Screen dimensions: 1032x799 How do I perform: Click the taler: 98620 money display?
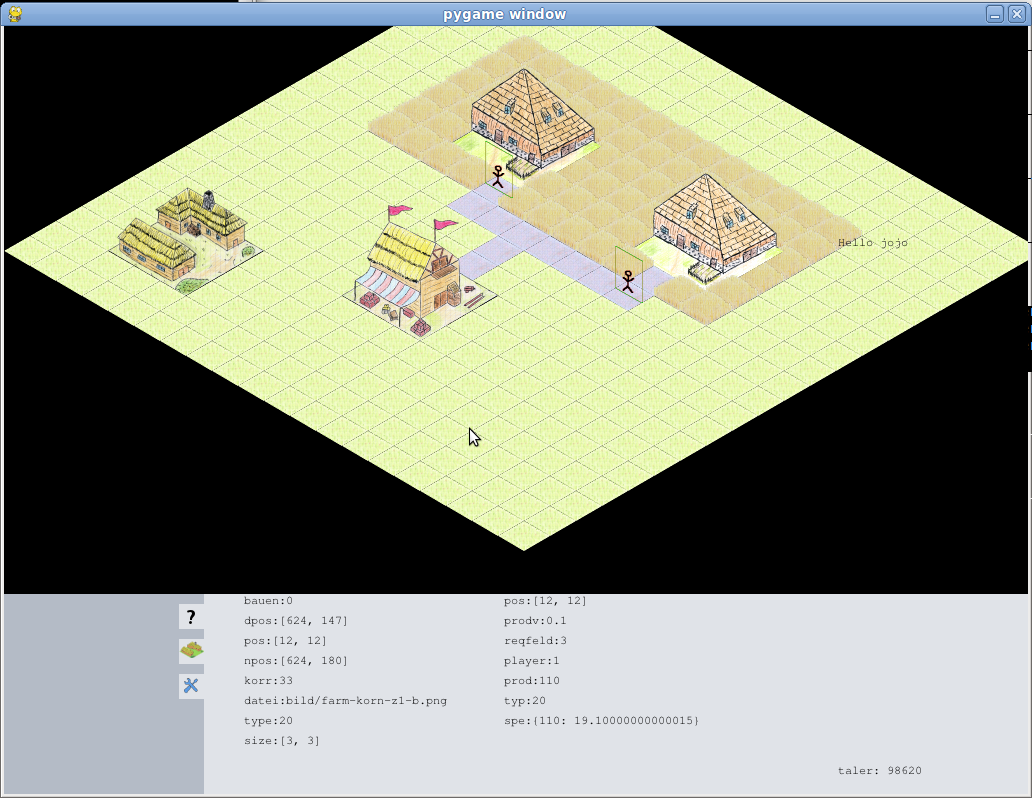[879, 770]
